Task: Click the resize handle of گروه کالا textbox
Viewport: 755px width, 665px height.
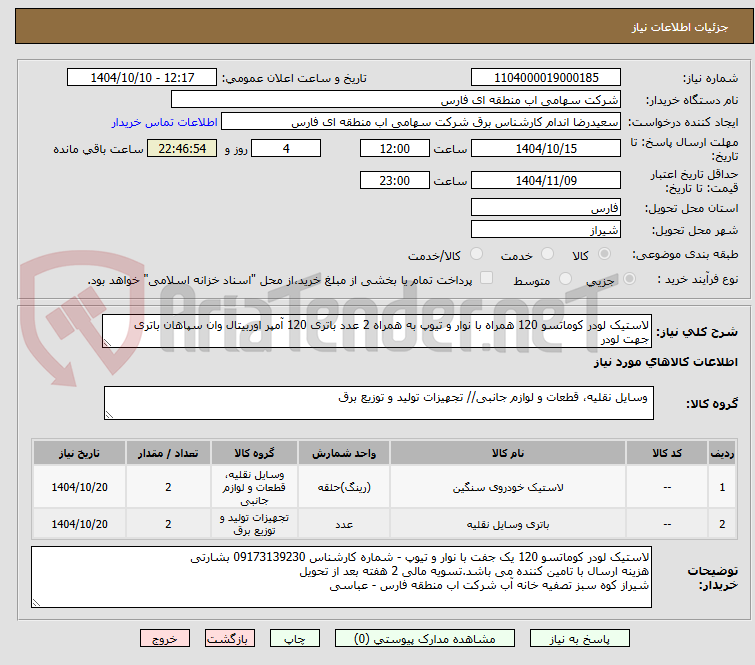Action: 109,415
